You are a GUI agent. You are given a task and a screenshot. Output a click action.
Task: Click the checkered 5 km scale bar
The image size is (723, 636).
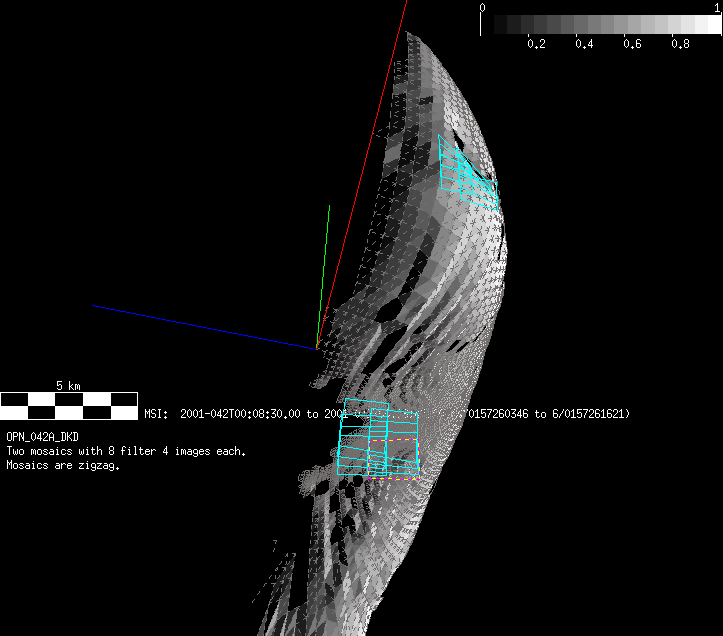tap(69, 405)
